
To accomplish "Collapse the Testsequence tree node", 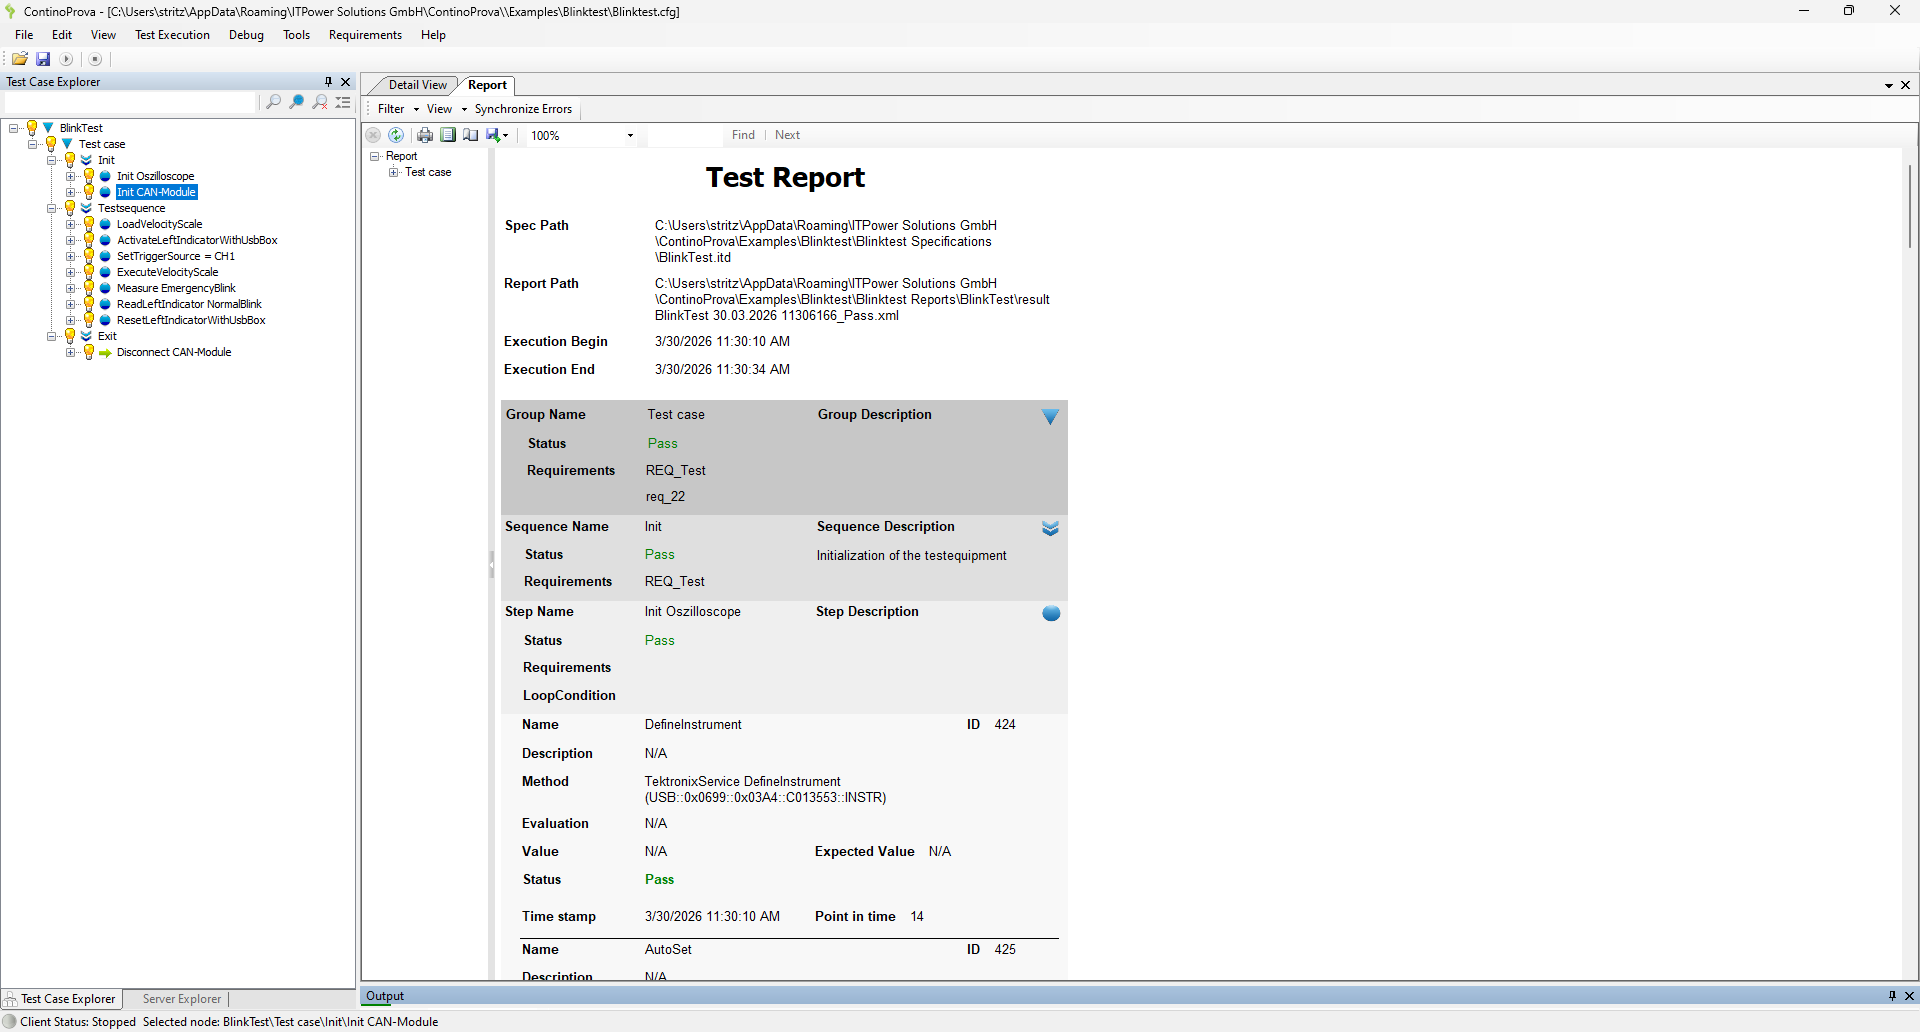I will 52,208.
